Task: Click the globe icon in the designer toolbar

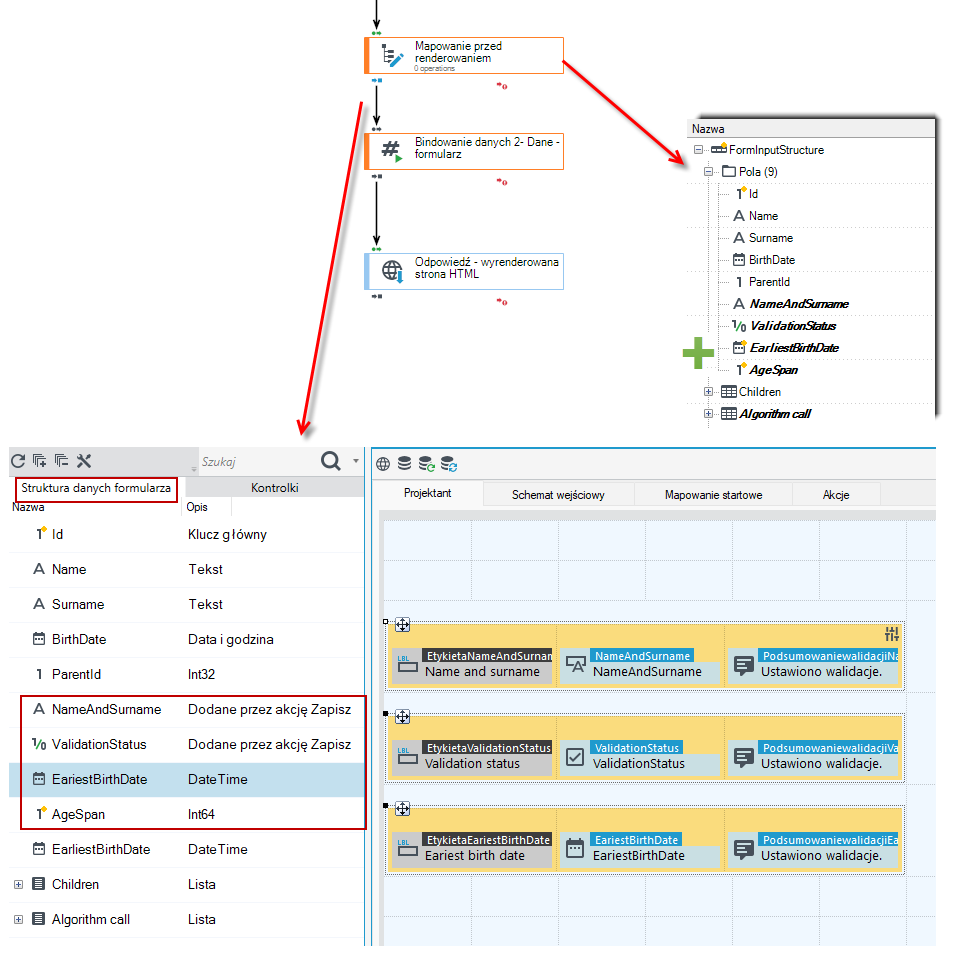Action: click(x=383, y=464)
